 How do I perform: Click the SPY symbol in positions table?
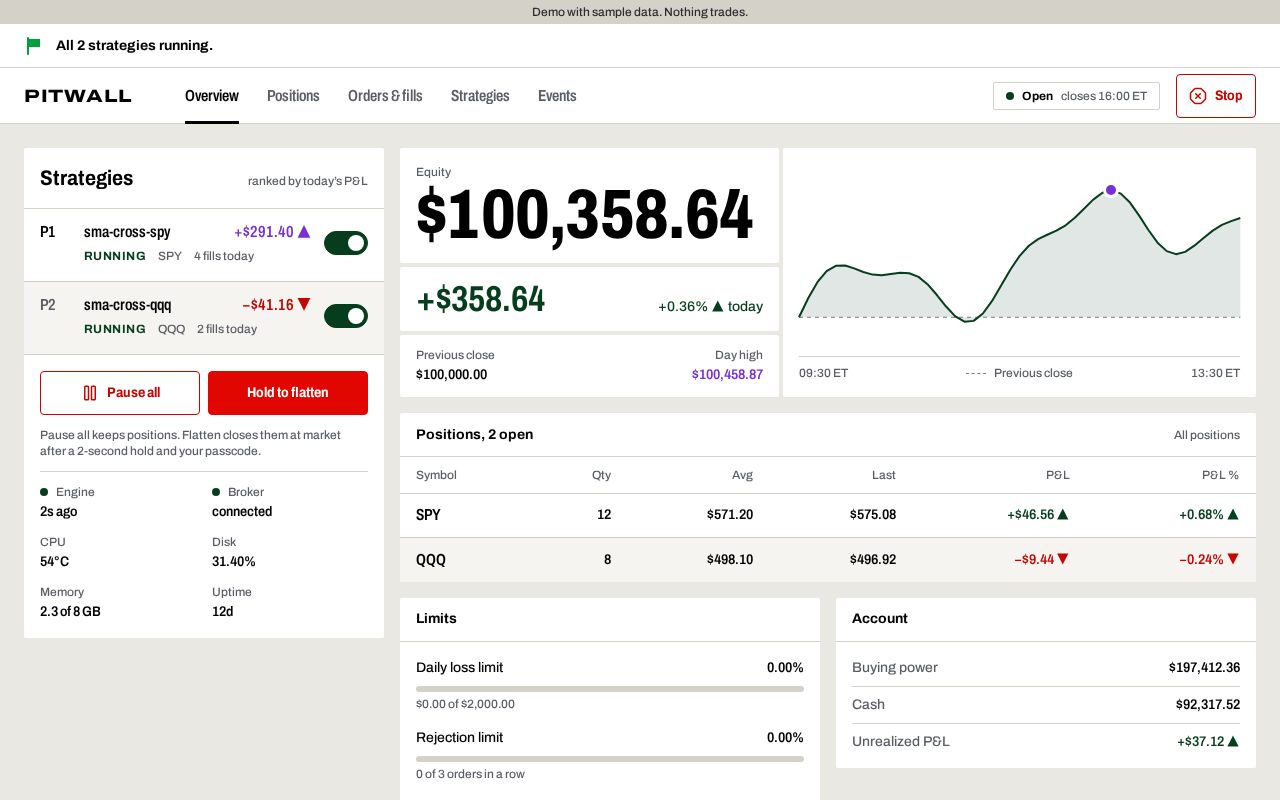[x=428, y=515]
